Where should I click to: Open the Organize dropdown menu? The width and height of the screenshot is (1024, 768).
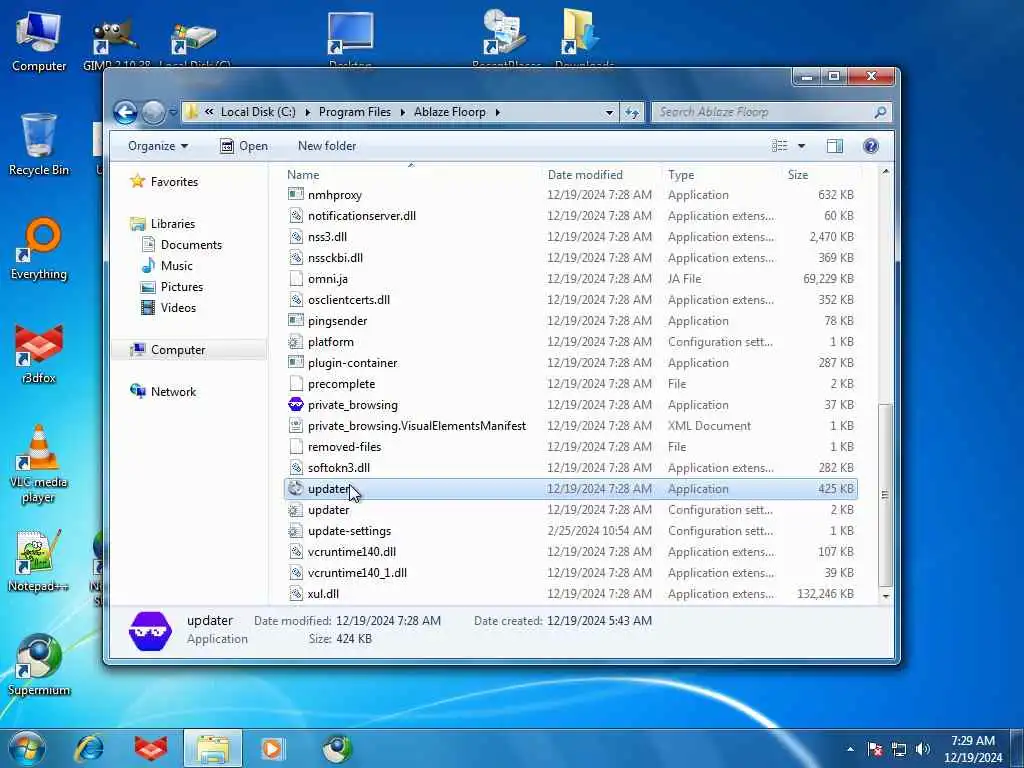coord(158,146)
